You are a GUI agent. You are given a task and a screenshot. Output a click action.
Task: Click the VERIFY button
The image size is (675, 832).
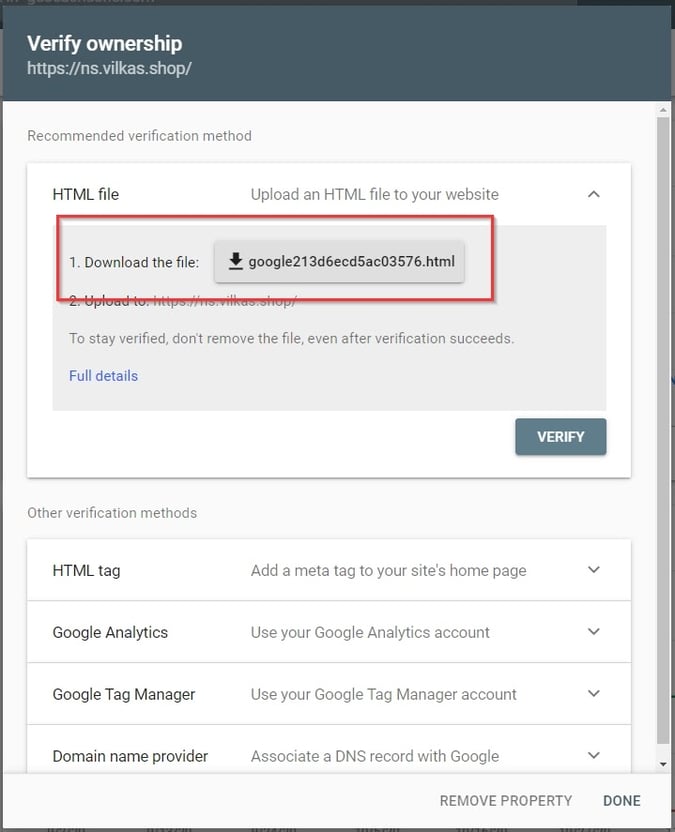[x=560, y=437]
